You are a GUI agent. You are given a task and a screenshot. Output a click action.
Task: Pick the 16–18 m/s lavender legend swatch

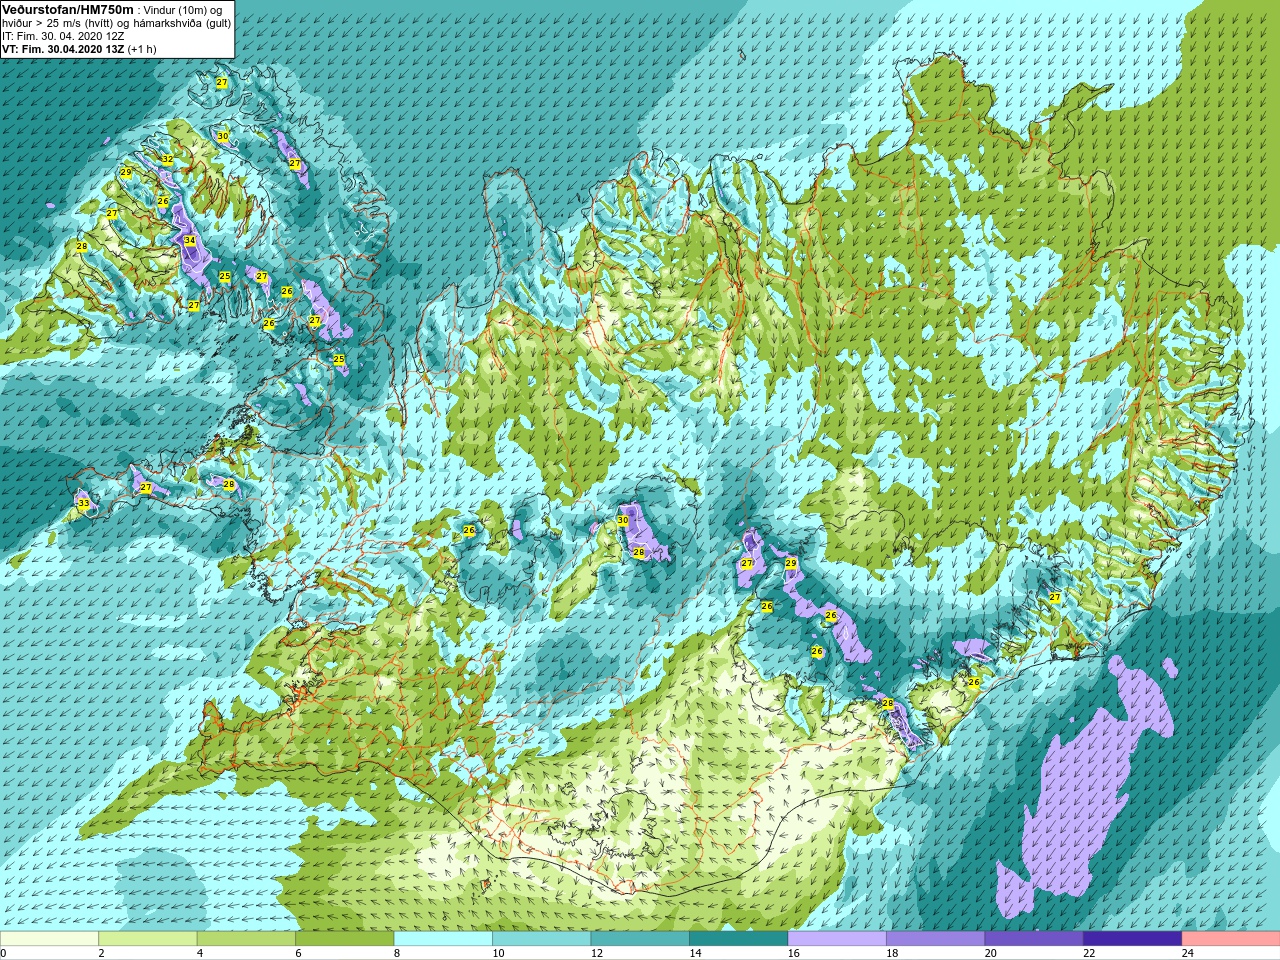point(837,939)
